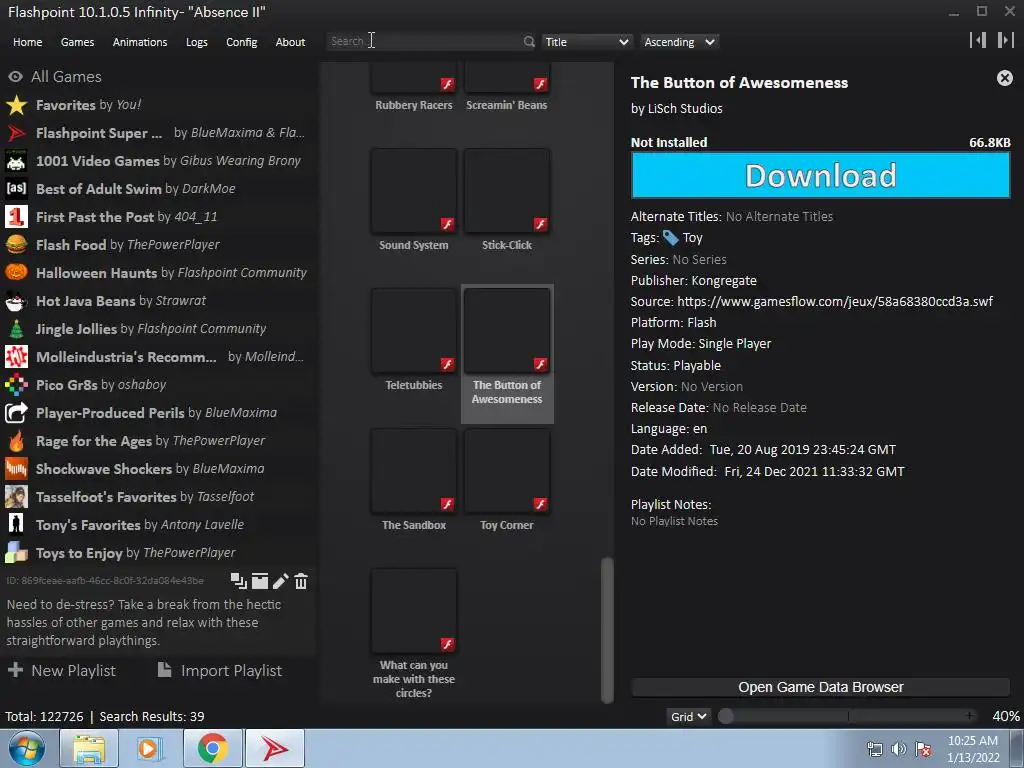The image size is (1024, 768).
Task: Click the Molleindustria's Recommendations icon
Action: point(16,357)
